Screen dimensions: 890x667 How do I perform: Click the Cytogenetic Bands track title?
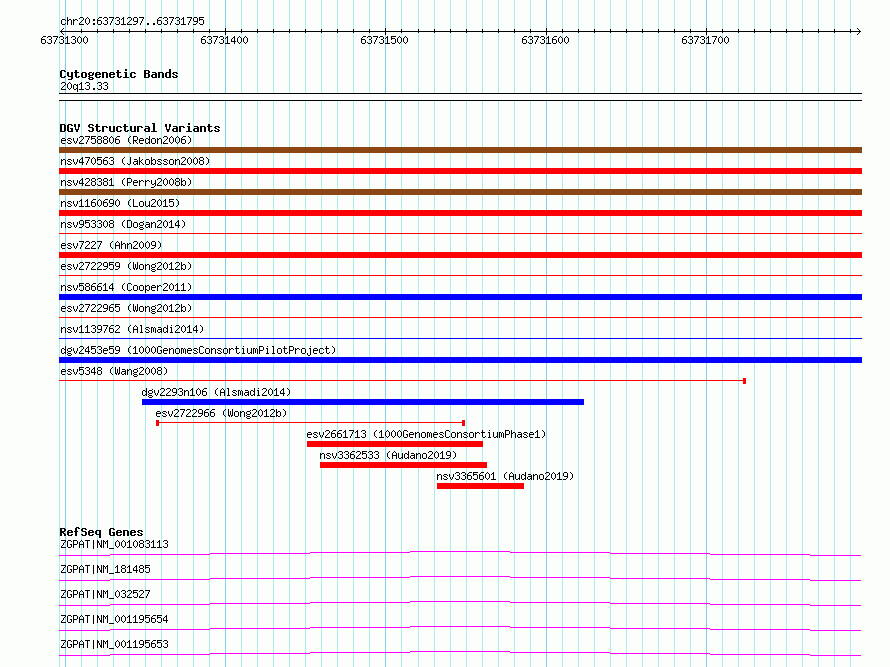tap(119, 74)
